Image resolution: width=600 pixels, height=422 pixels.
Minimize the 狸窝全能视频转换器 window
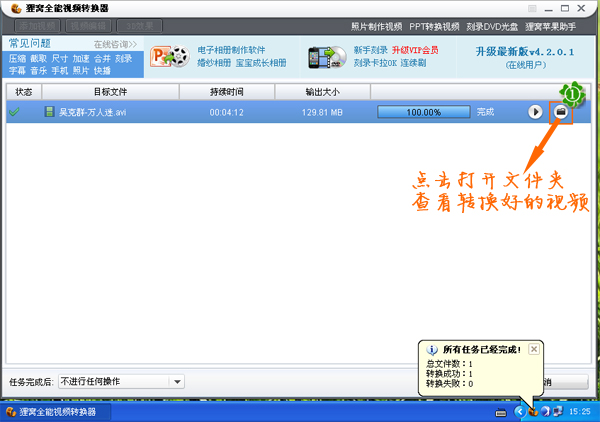click(549, 8)
